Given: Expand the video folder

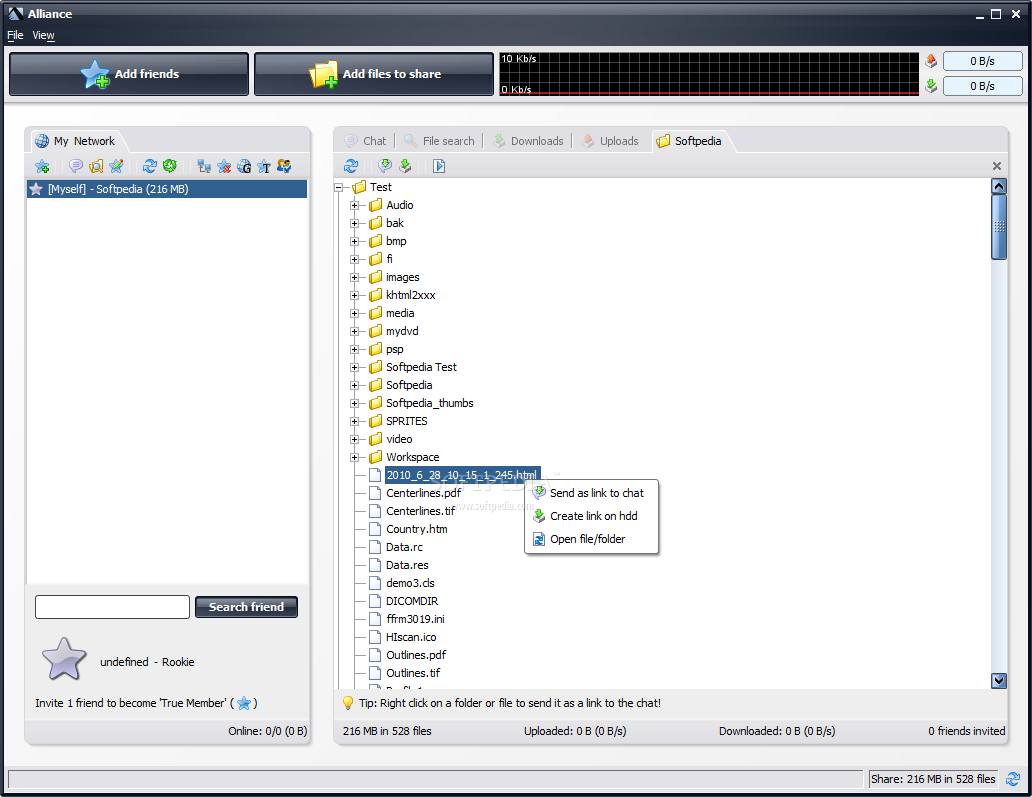Looking at the screenshot, I should pyautogui.click(x=354, y=439).
